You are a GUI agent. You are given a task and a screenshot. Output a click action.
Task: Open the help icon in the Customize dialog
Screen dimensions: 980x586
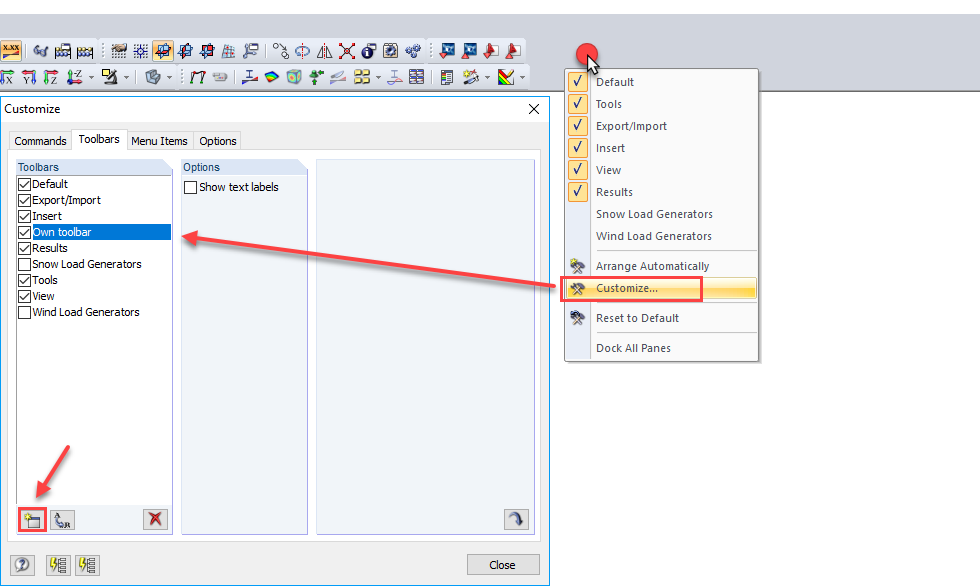tap(21, 565)
